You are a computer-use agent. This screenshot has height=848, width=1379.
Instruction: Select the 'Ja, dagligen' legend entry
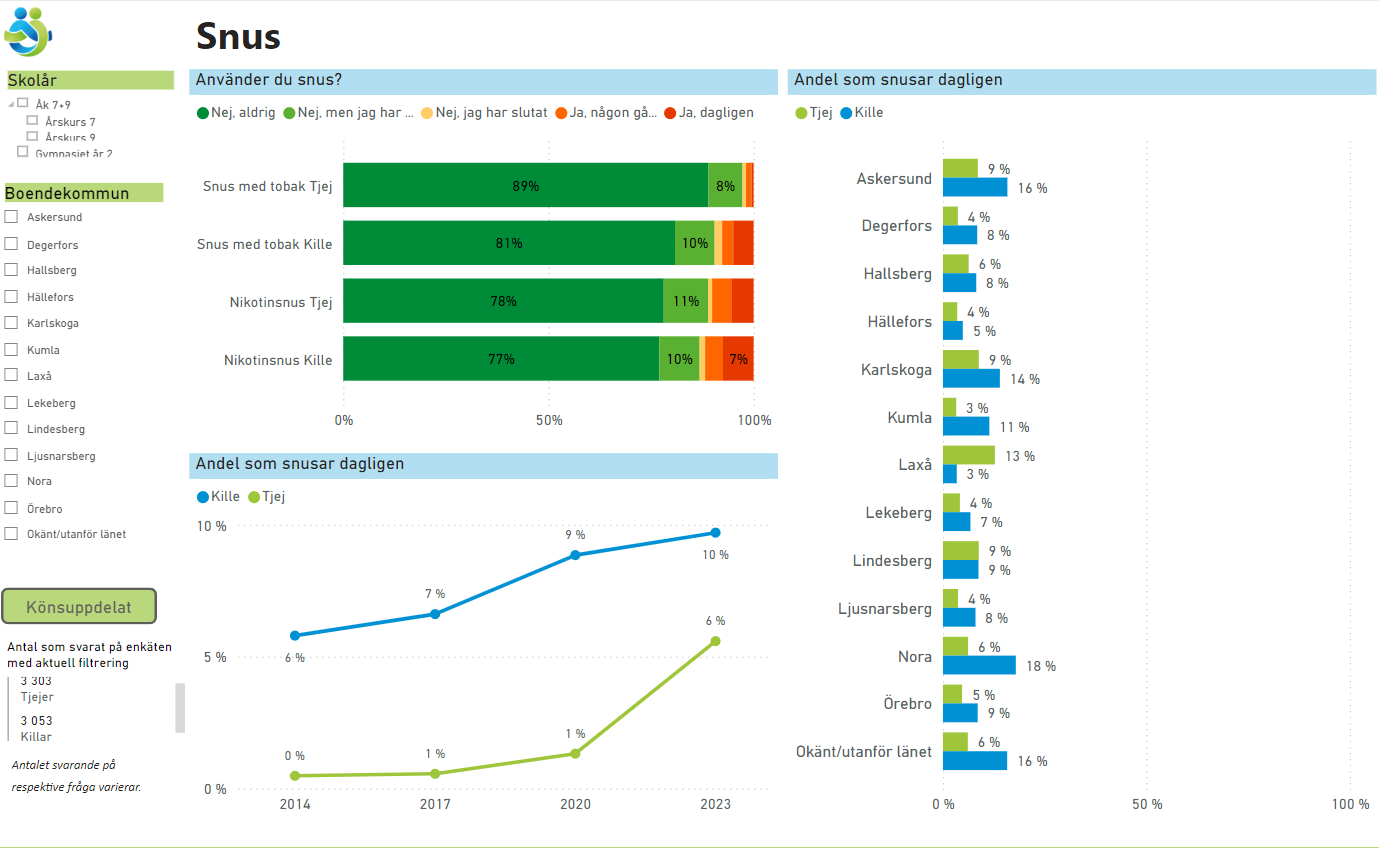[x=709, y=113]
